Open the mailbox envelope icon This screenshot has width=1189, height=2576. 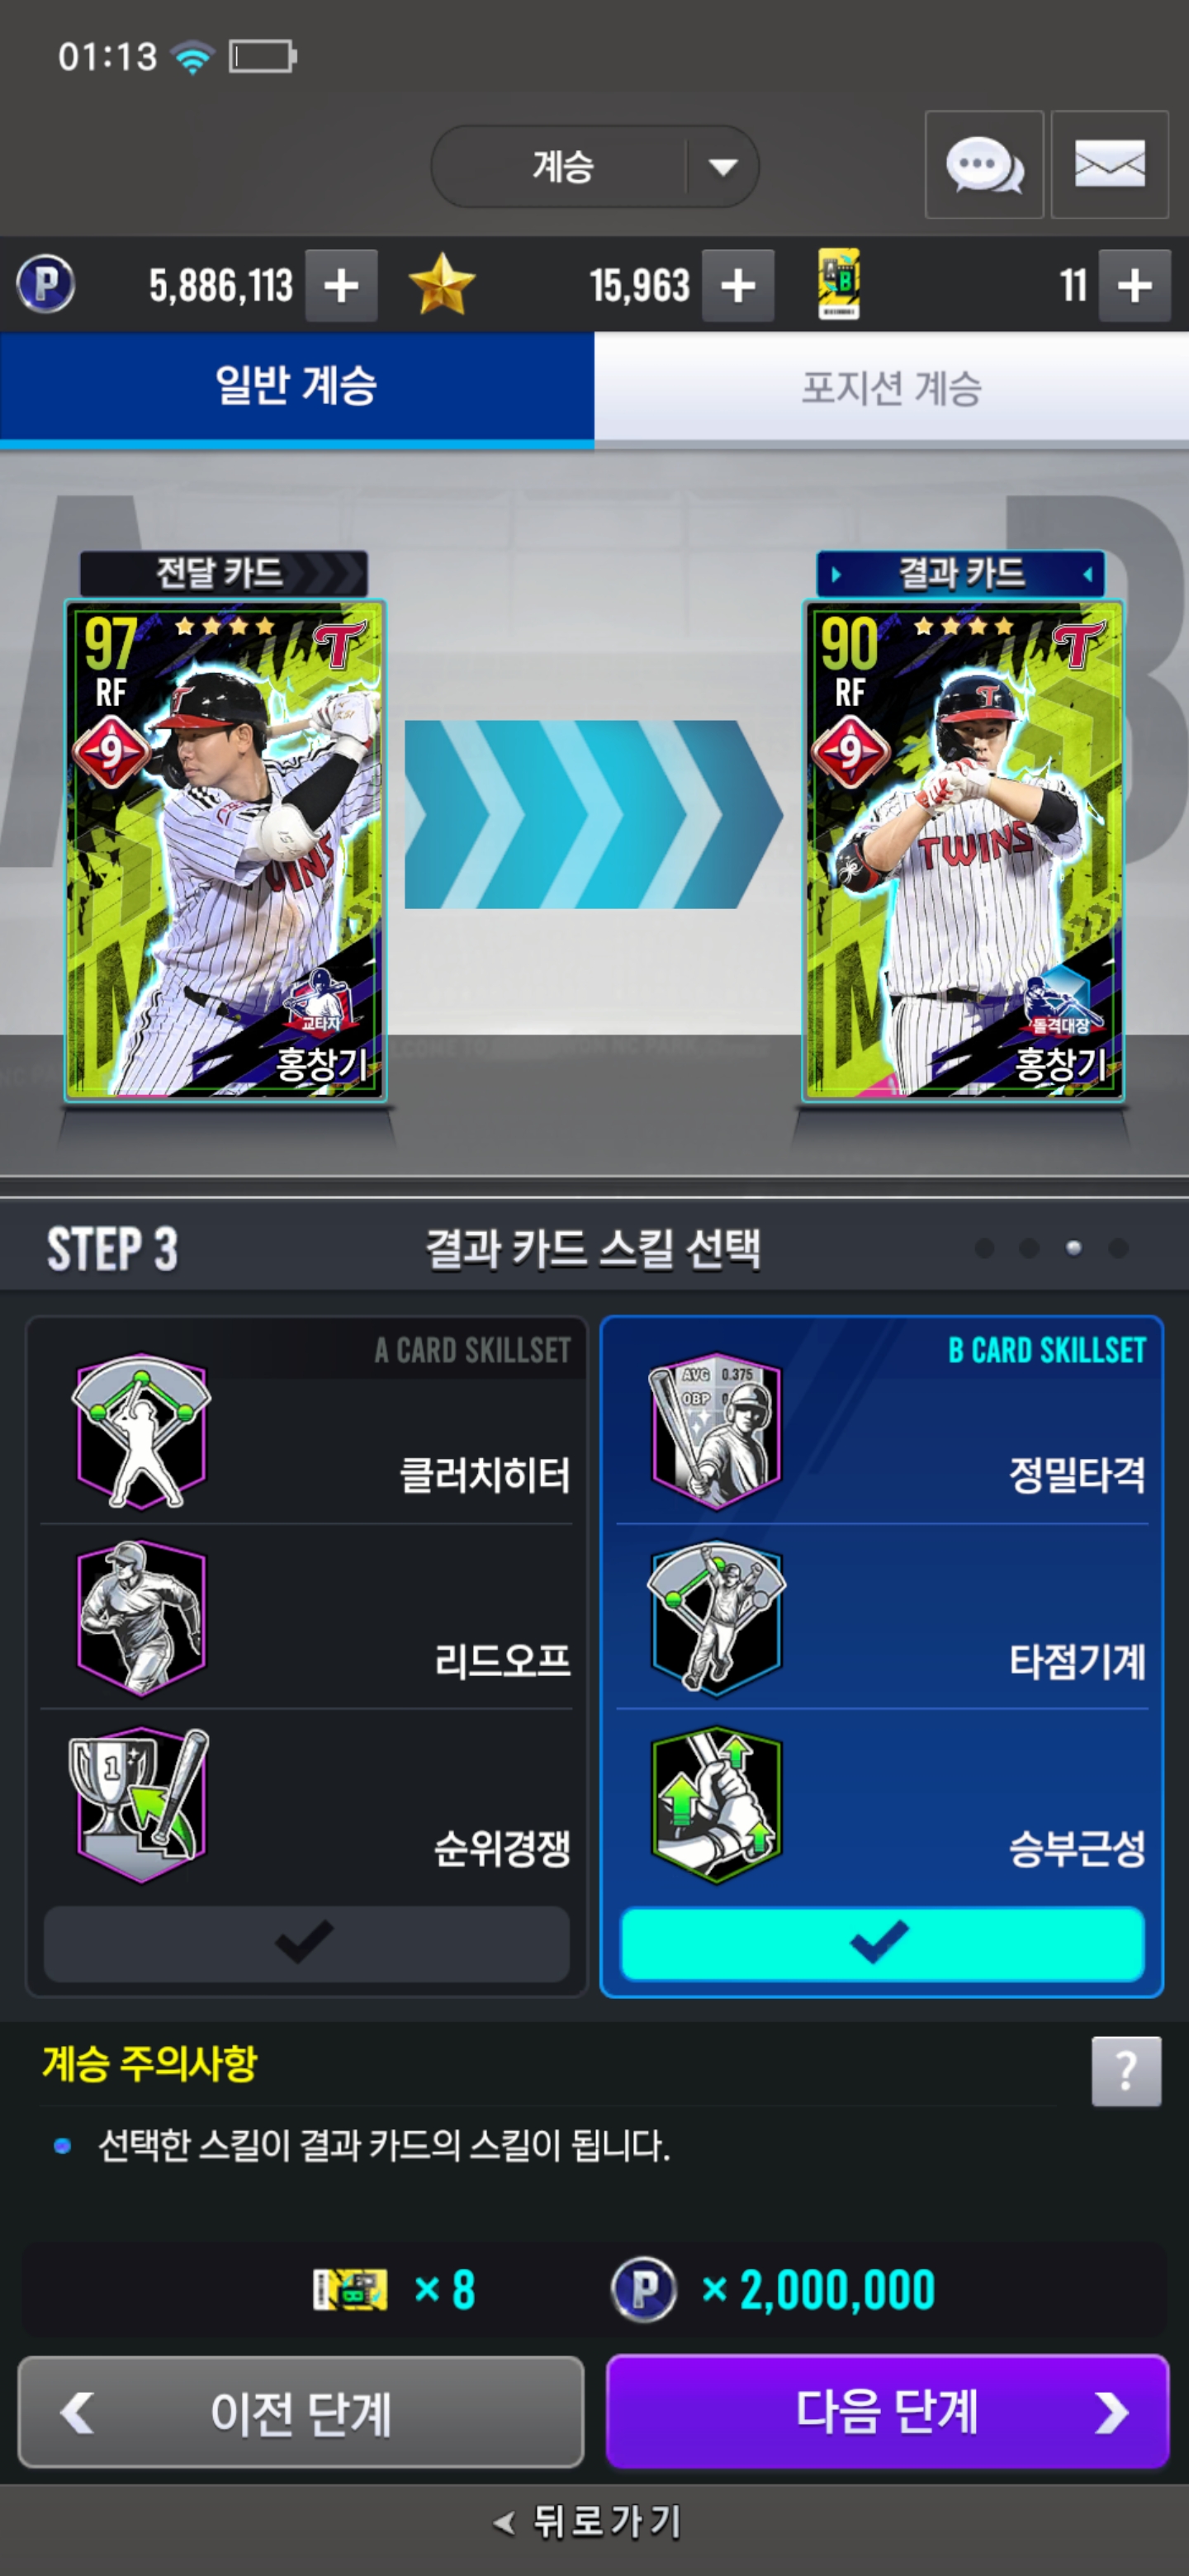pyautogui.click(x=1109, y=165)
